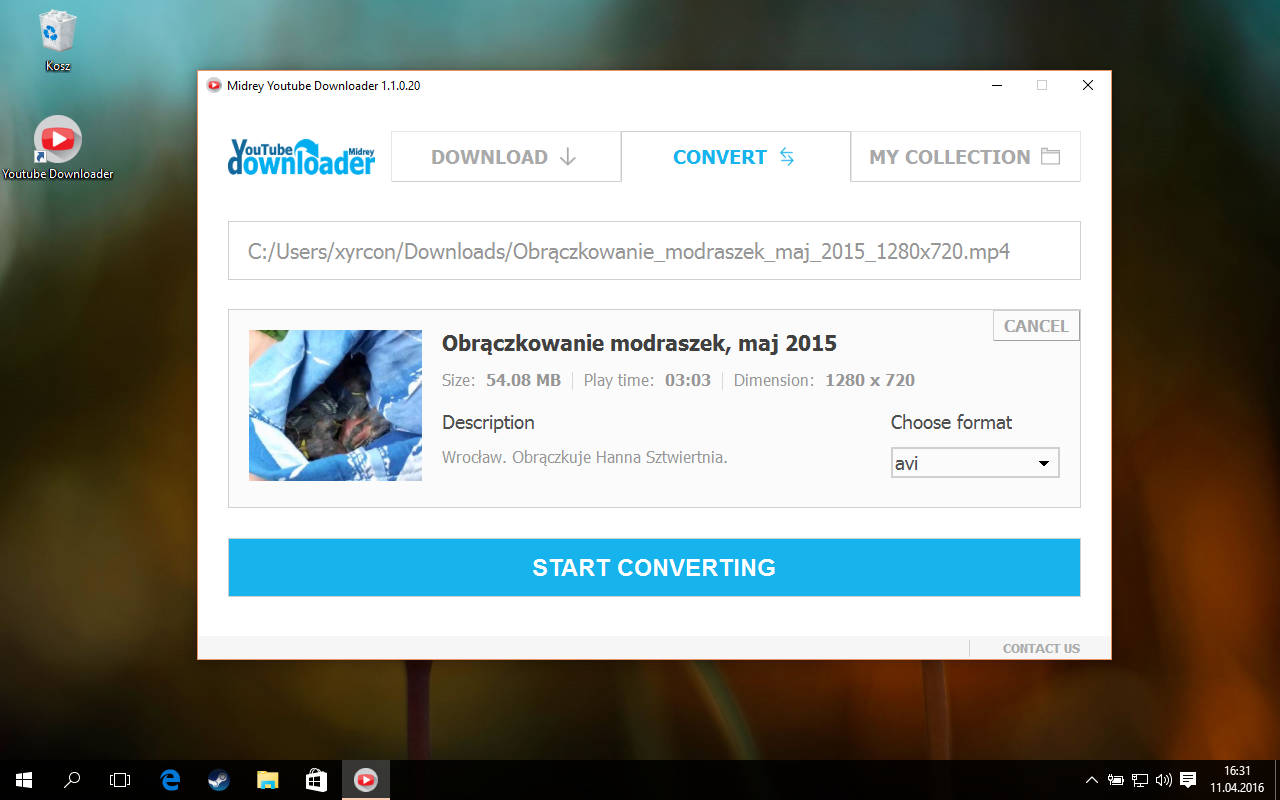Open the MY COLLECTION tab
The width and height of the screenshot is (1280, 800).
[x=966, y=157]
